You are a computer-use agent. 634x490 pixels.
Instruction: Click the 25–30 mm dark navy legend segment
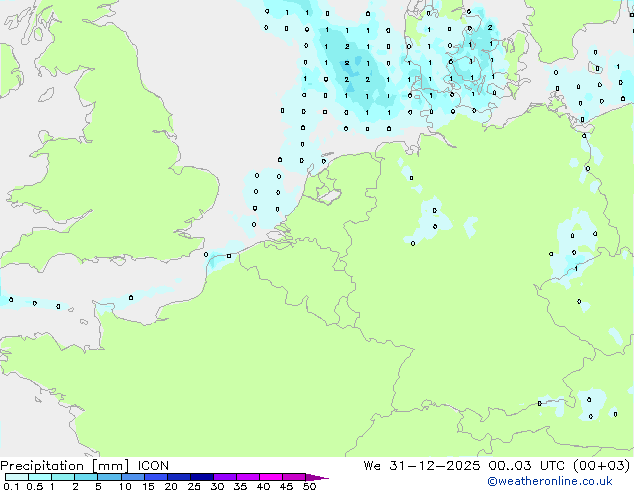pos(202,477)
